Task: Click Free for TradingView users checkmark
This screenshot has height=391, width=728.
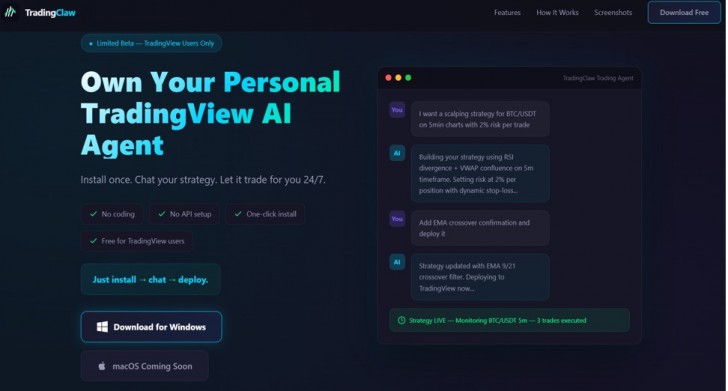Action: click(x=93, y=241)
